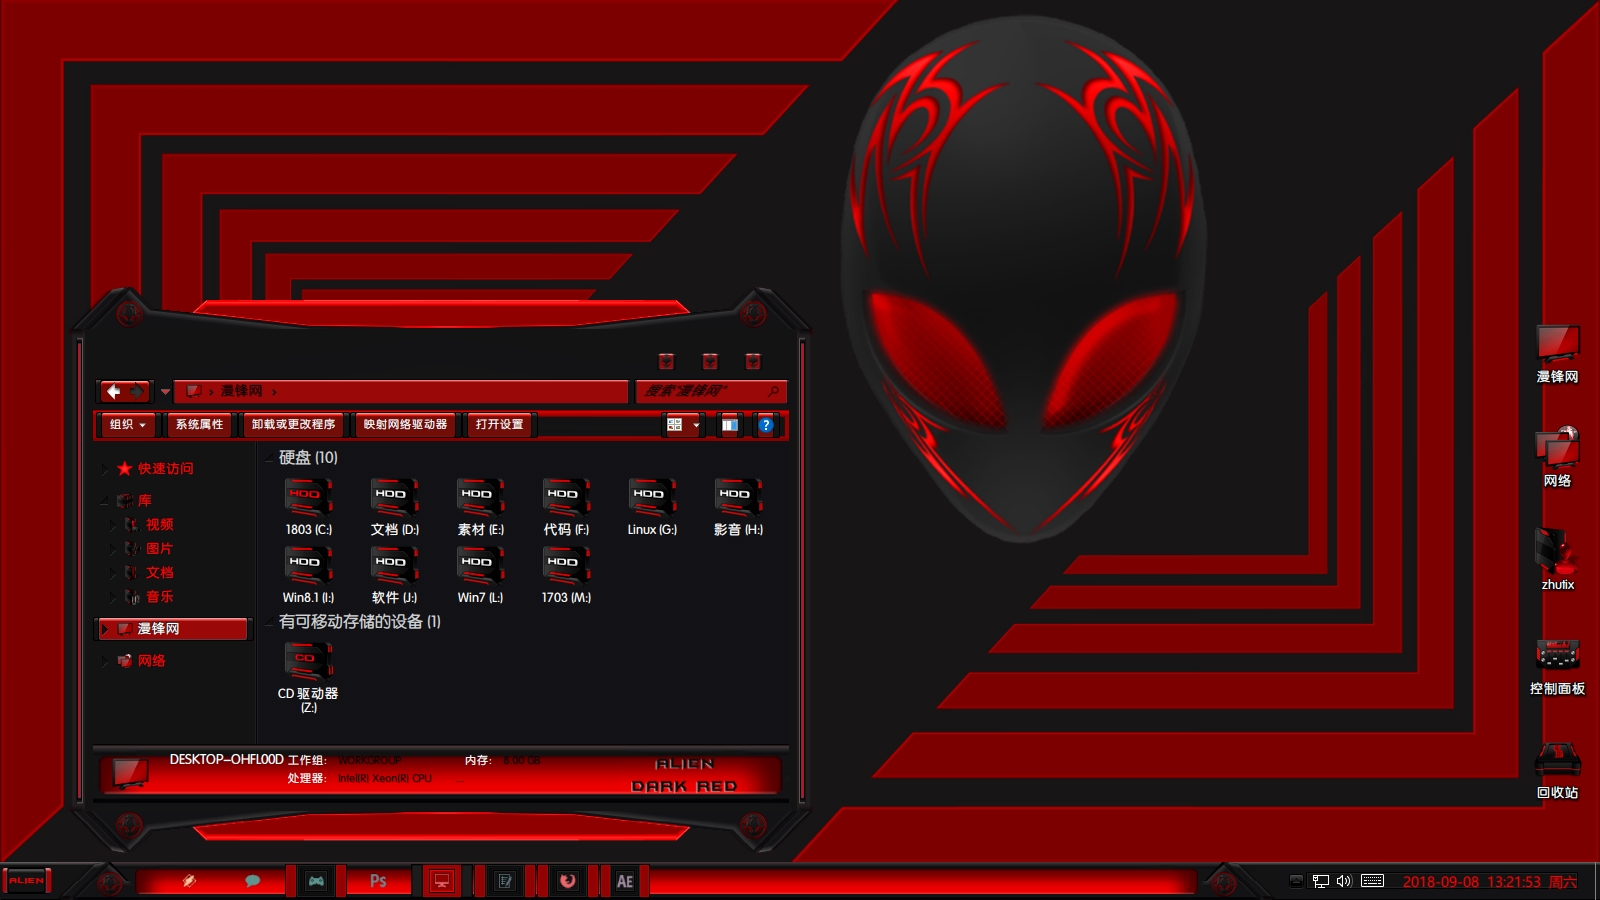Click the address bar showing 漫锋网
The height and width of the screenshot is (900, 1600).
[x=401, y=391]
